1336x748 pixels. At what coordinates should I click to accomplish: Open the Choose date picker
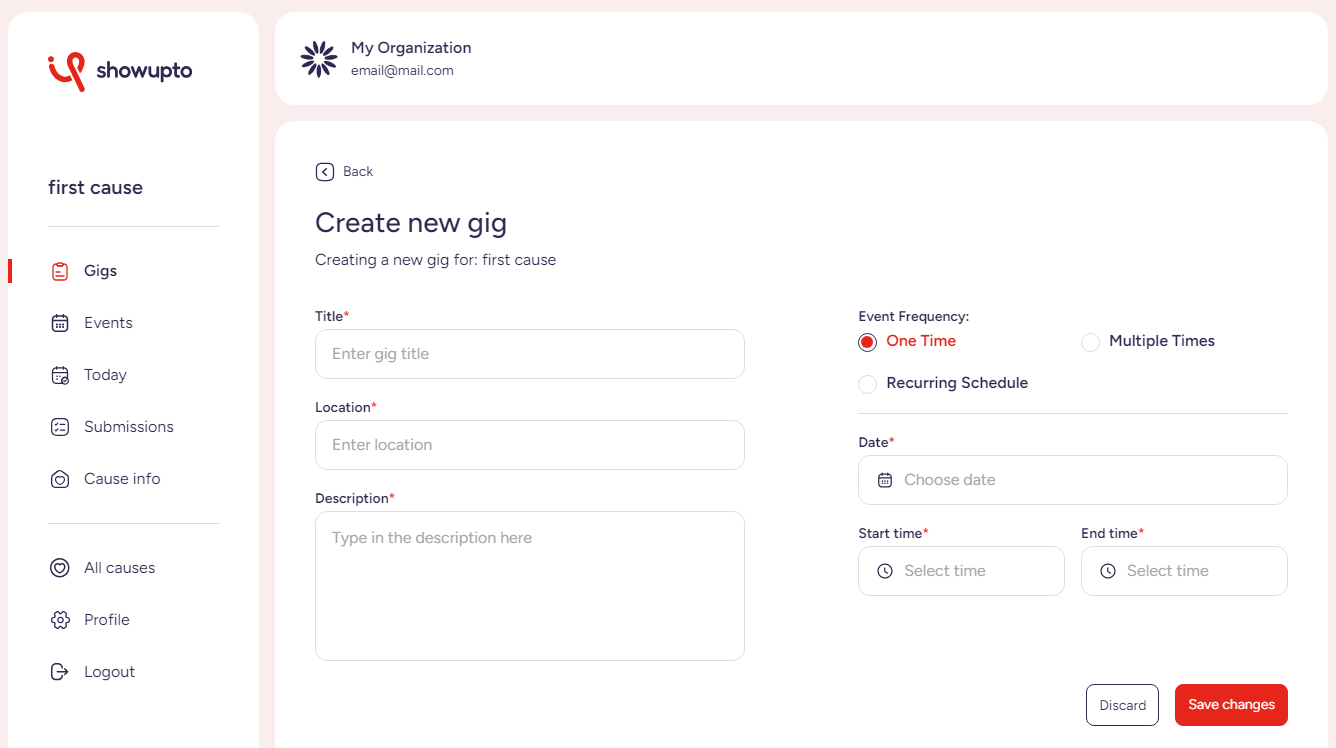(x=1072, y=480)
